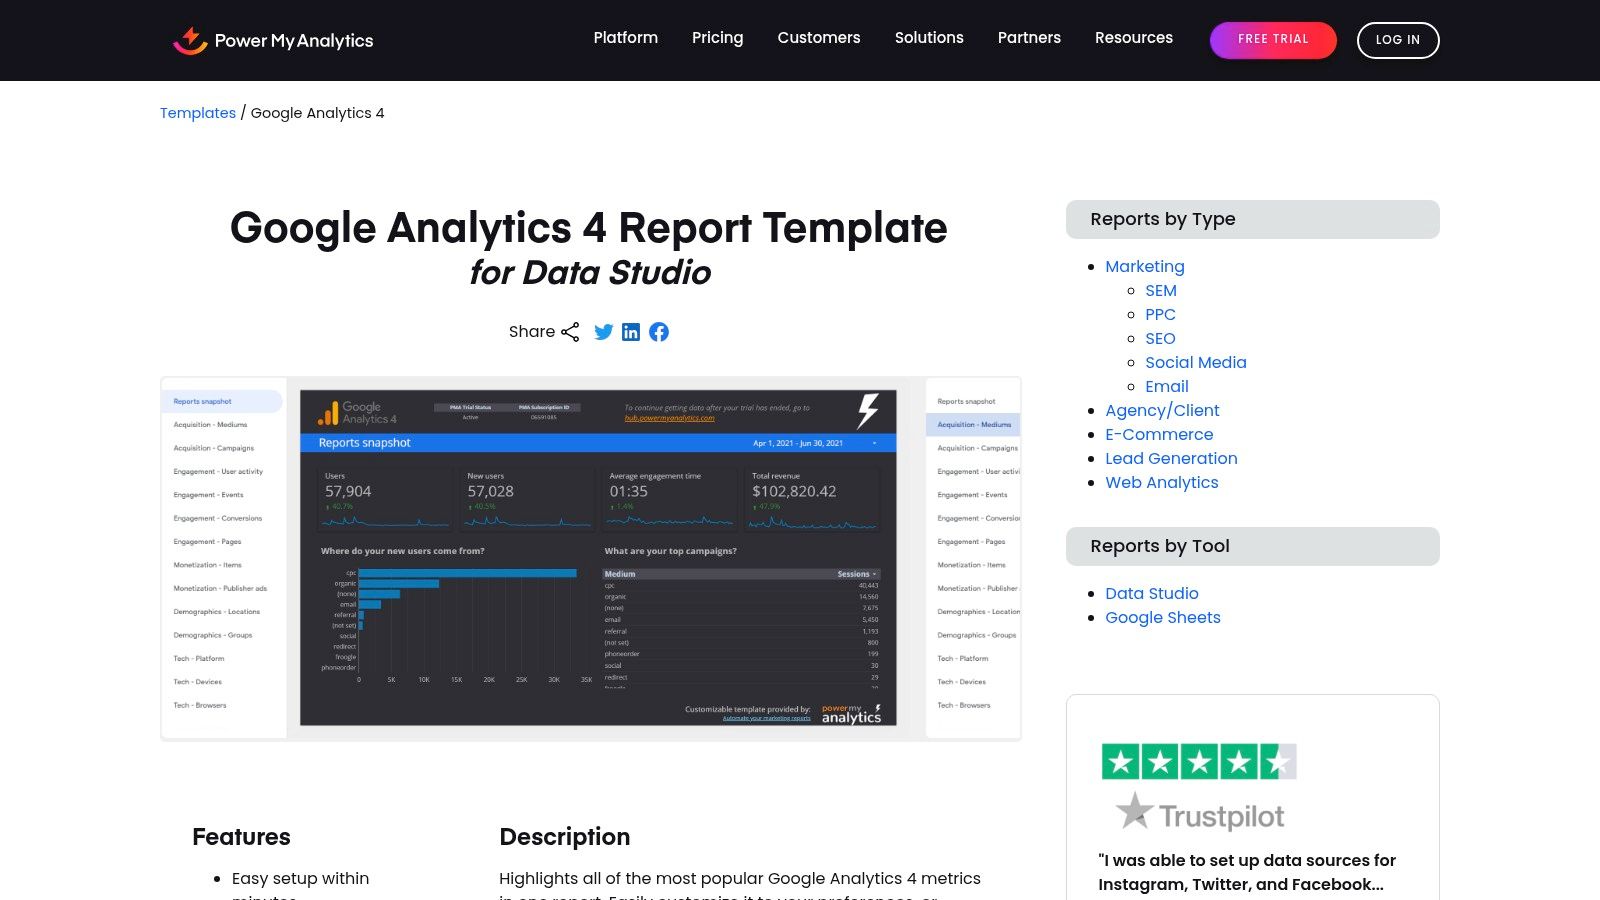The width and height of the screenshot is (1600, 900).
Task: Open the SEO reports link
Action: (x=1160, y=339)
